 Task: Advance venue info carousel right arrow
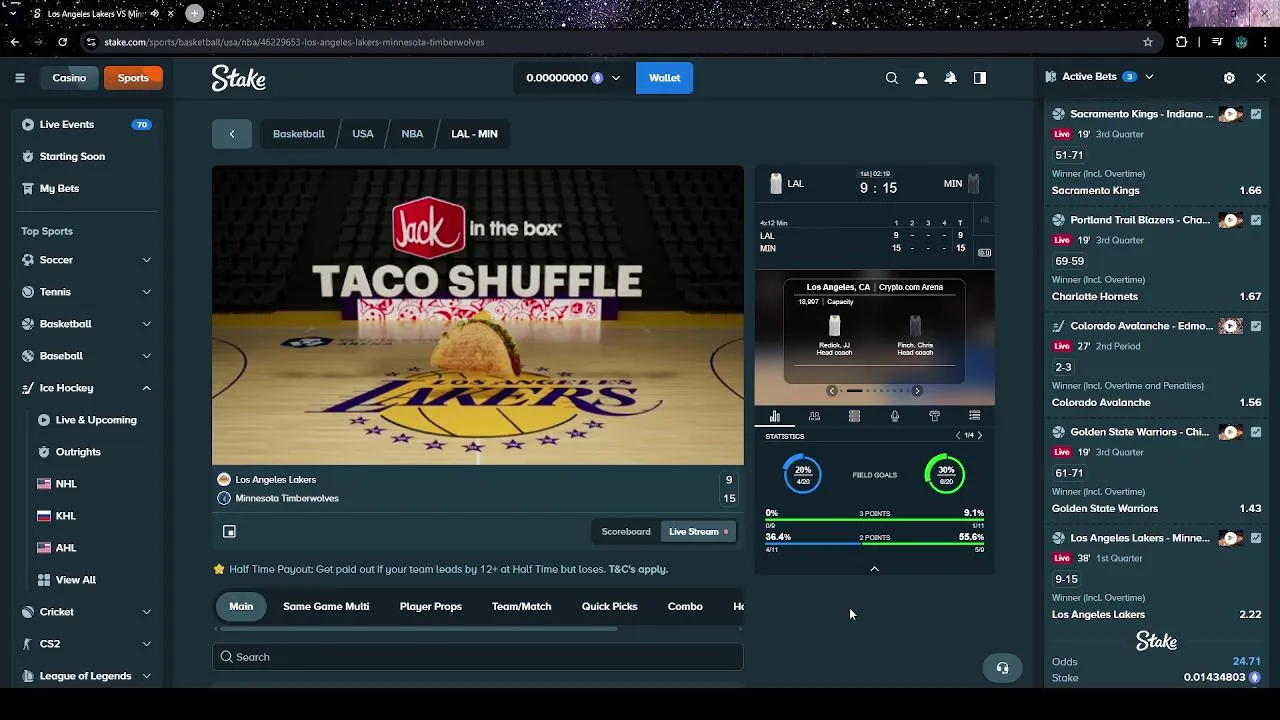tap(917, 391)
